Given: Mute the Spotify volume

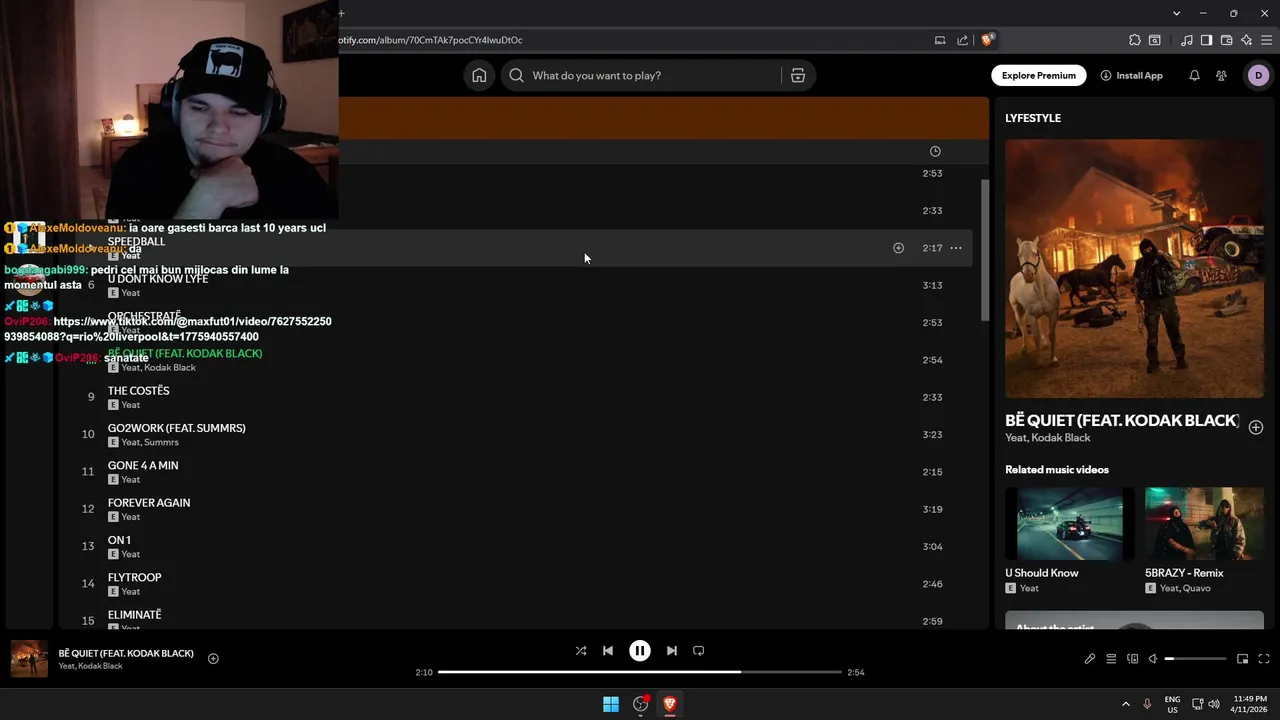Looking at the screenshot, I should 1153,659.
